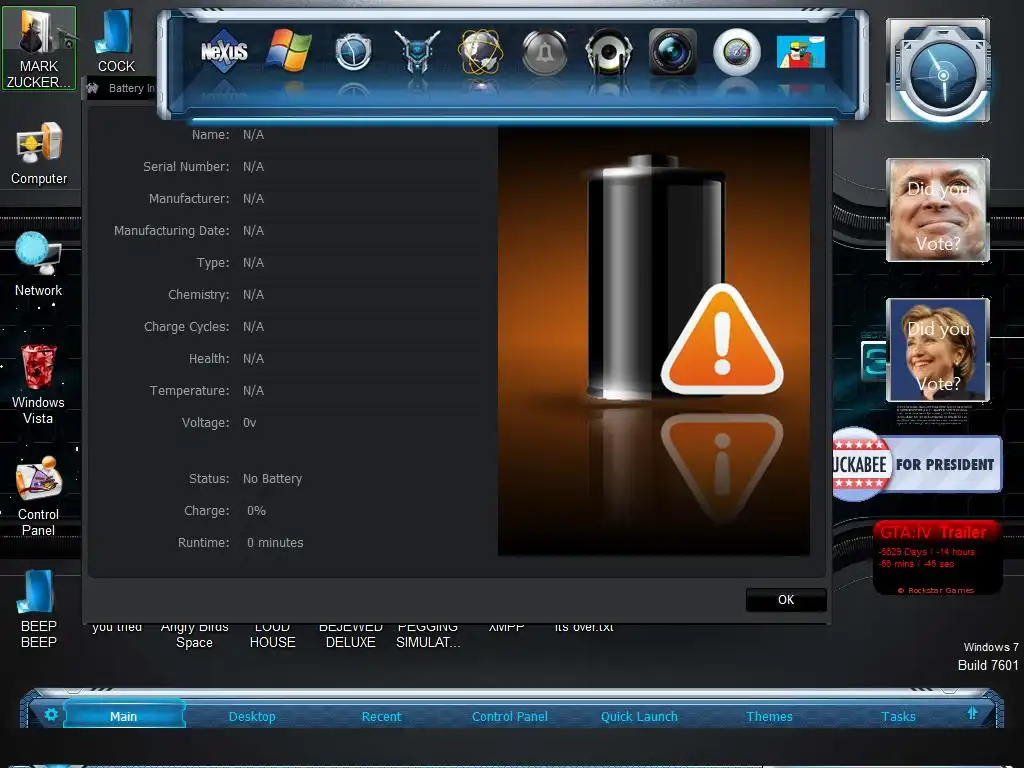This screenshot has width=1024, height=768.
Task: Click the woman's 'Did you Vote?' gadget
Action: [938, 350]
